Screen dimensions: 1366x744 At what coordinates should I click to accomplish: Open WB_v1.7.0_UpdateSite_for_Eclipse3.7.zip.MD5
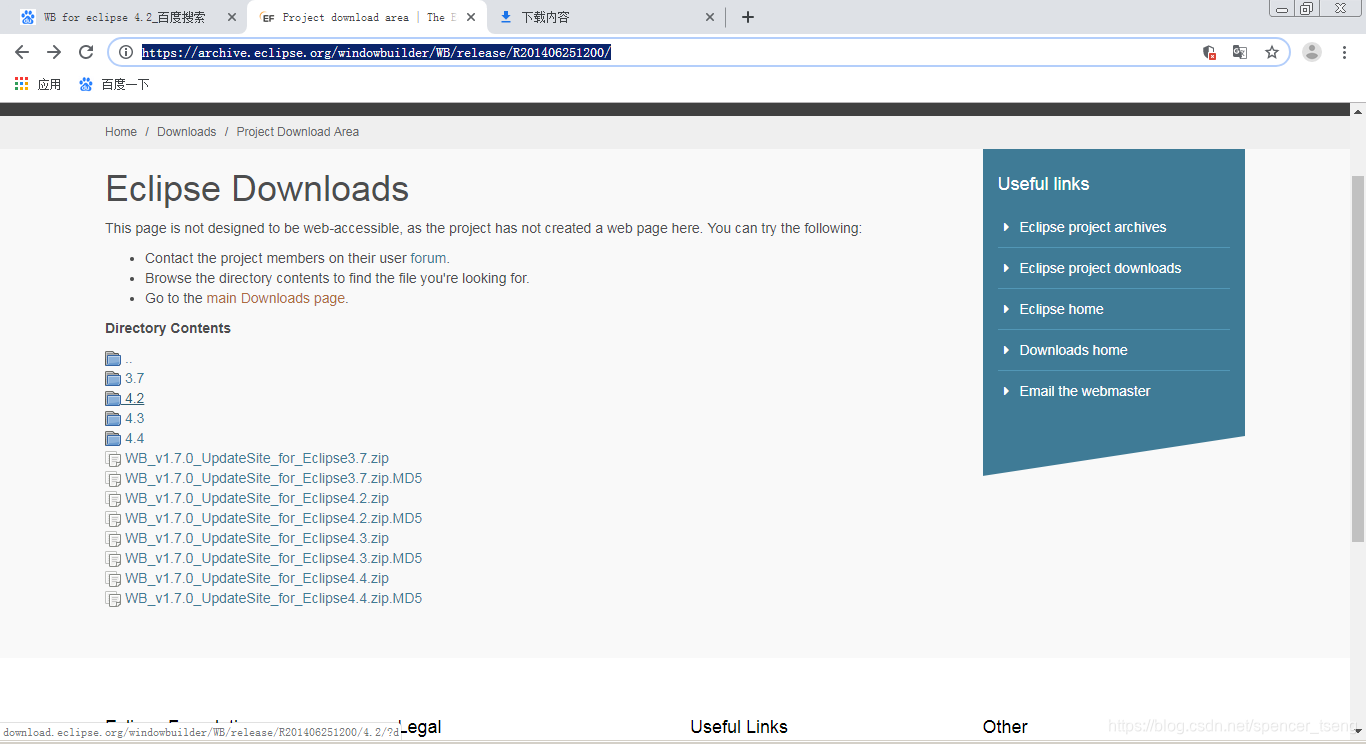point(273,479)
